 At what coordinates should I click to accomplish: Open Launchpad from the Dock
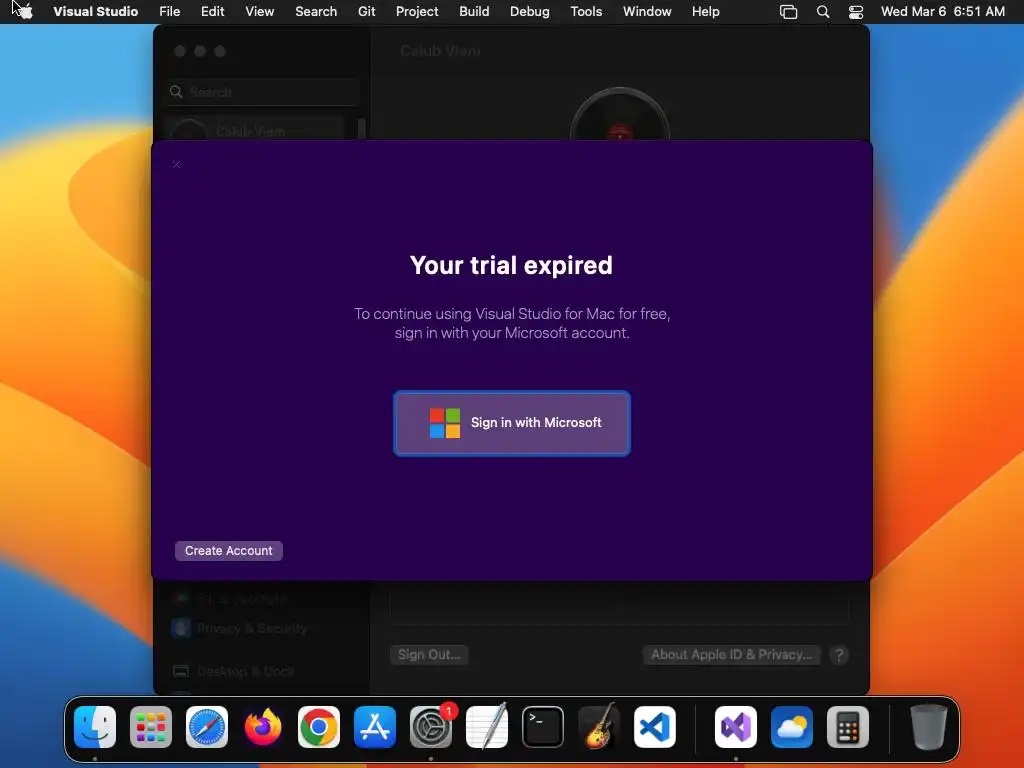151,727
